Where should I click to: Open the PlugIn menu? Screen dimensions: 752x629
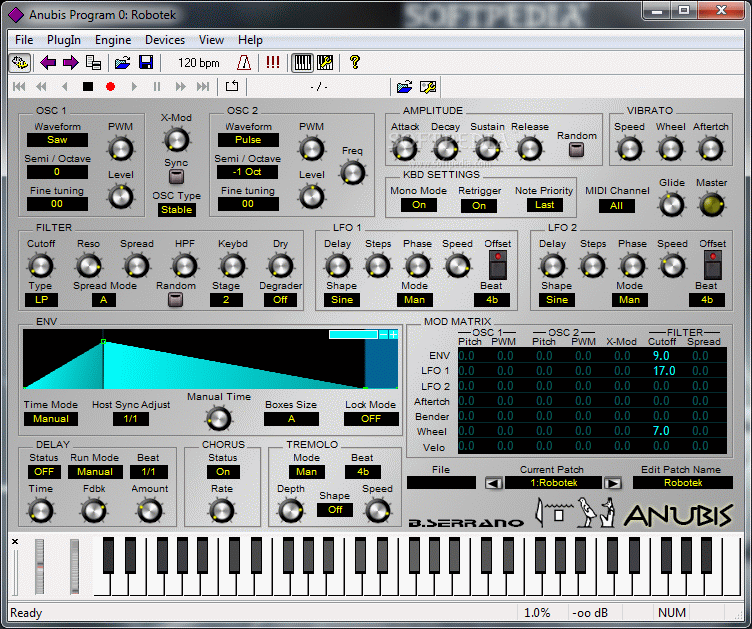[x=64, y=40]
